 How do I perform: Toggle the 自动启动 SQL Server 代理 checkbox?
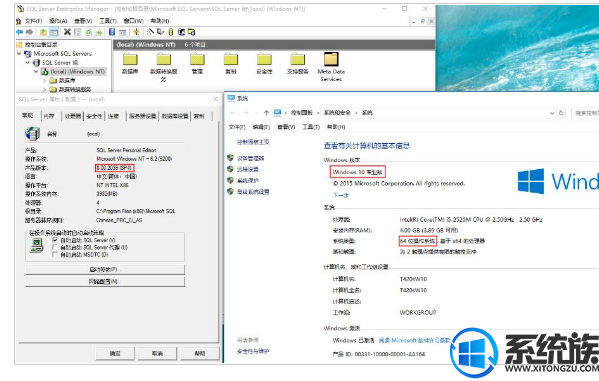[55, 247]
